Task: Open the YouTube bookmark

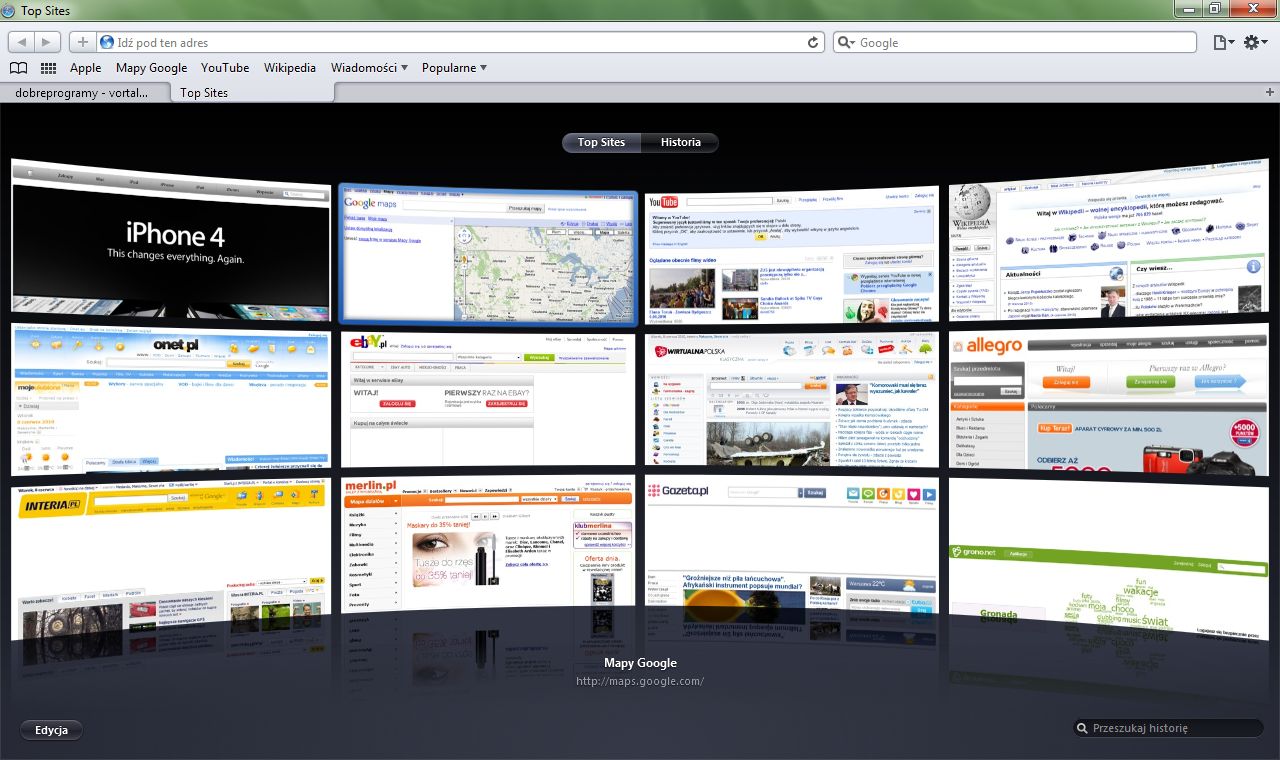Action: 225,68
